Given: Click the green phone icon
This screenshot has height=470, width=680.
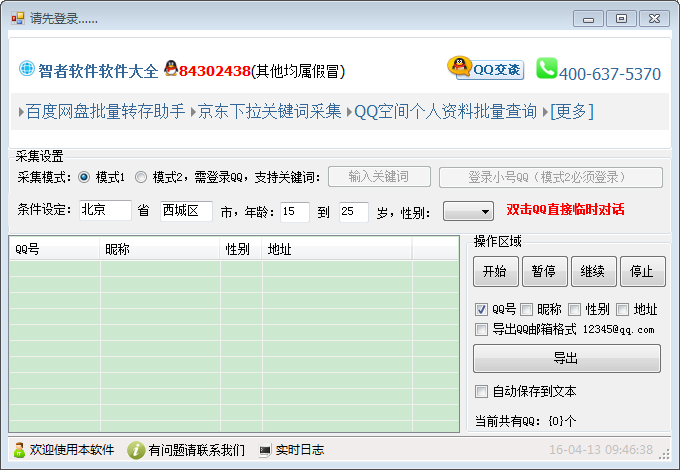Looking at the screenshot, I should pyautogui.click(x=546, y=68).
